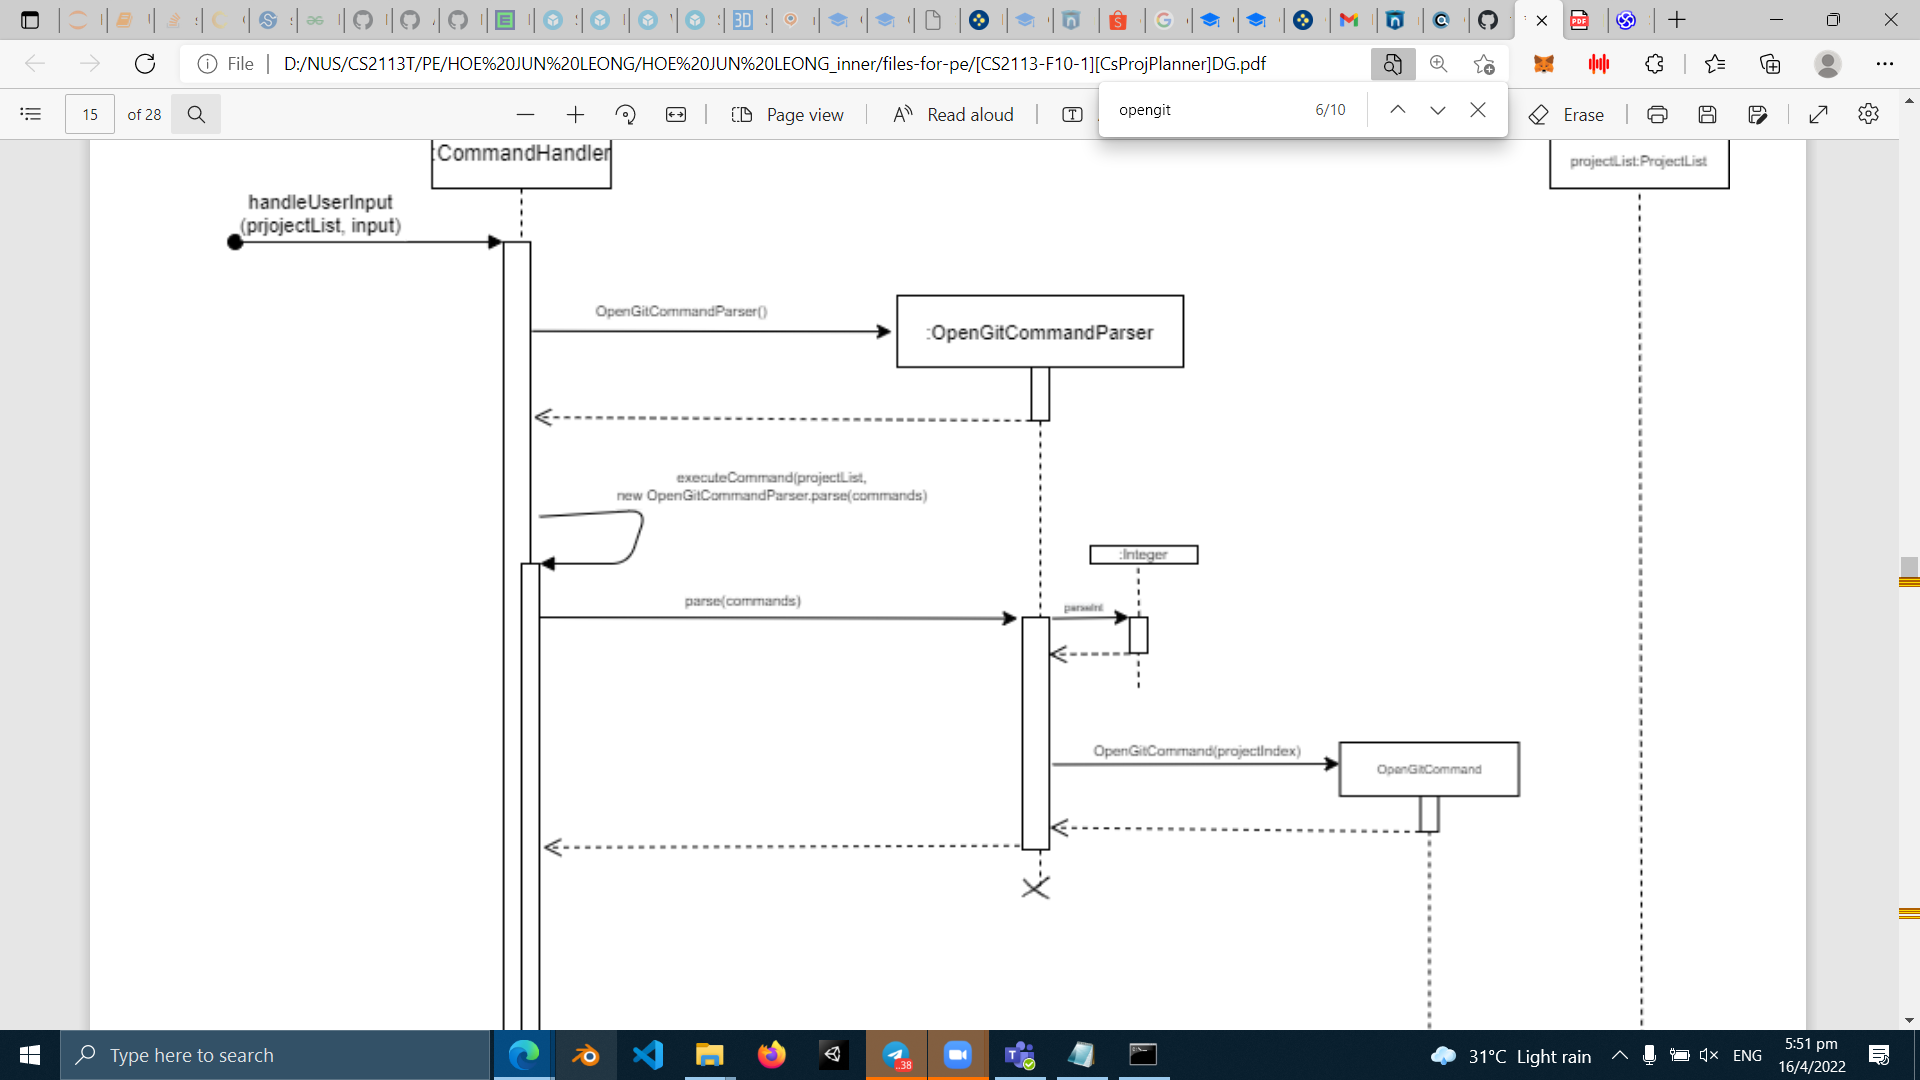The width and height of the screenshot is (1920, 1080).
Task: Click the vertical scrollbar thumb
Action: point(1909,569)
